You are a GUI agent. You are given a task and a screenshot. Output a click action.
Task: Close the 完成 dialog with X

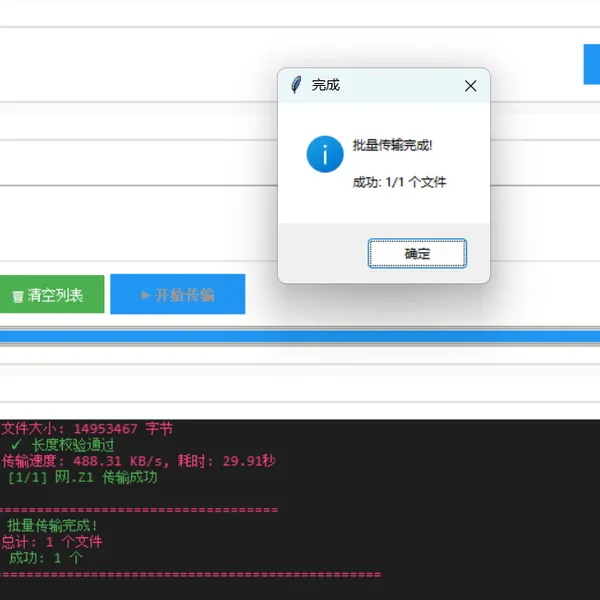470,86
